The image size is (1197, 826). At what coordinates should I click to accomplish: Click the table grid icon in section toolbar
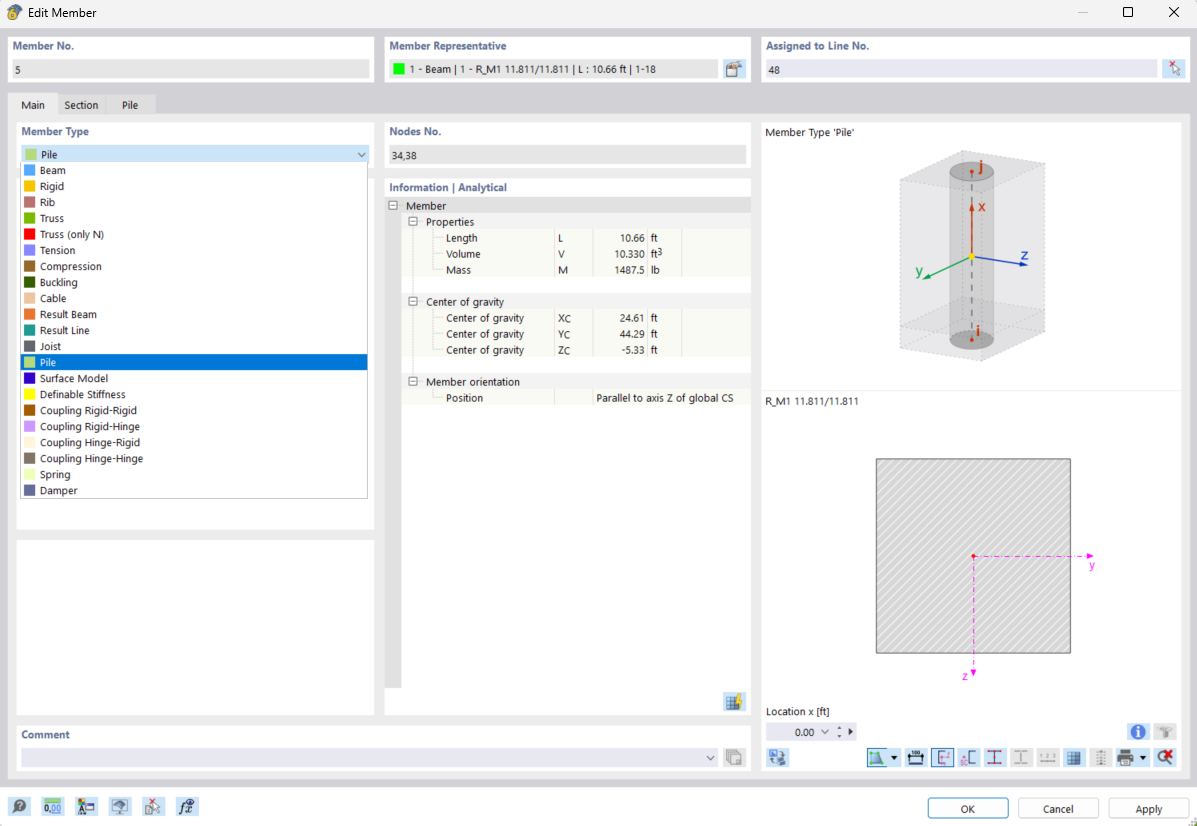(x=1073, y=757)
